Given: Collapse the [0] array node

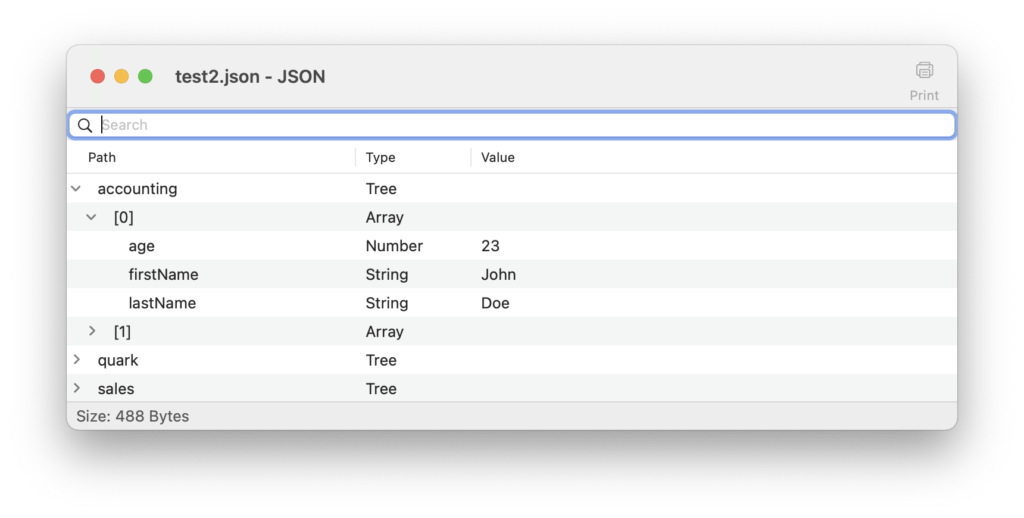Looking at the screenshot, I should 91,218.
